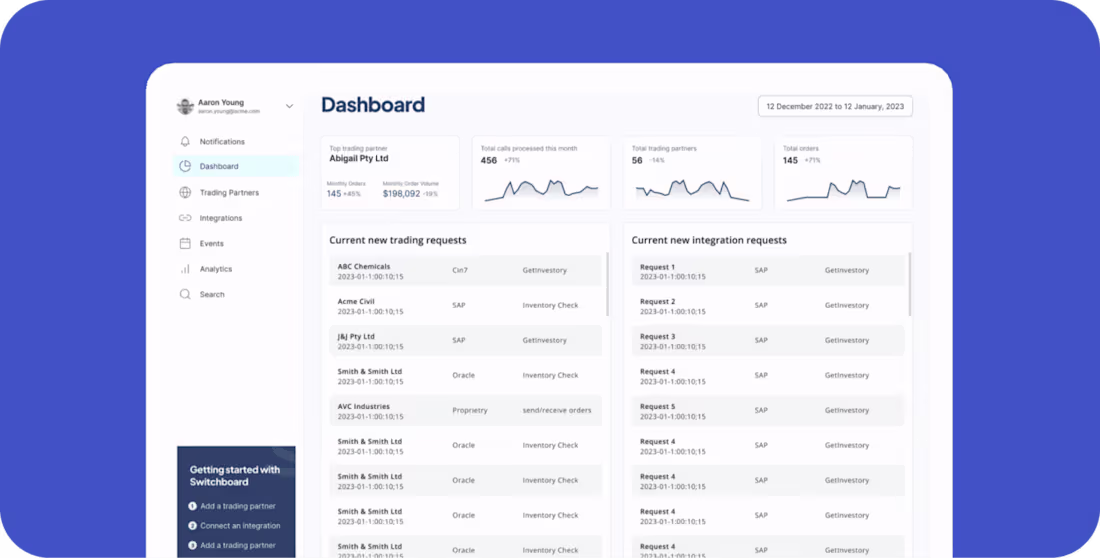
Task: Click the Trading Partners globe icon
Action: pos(185,192)
